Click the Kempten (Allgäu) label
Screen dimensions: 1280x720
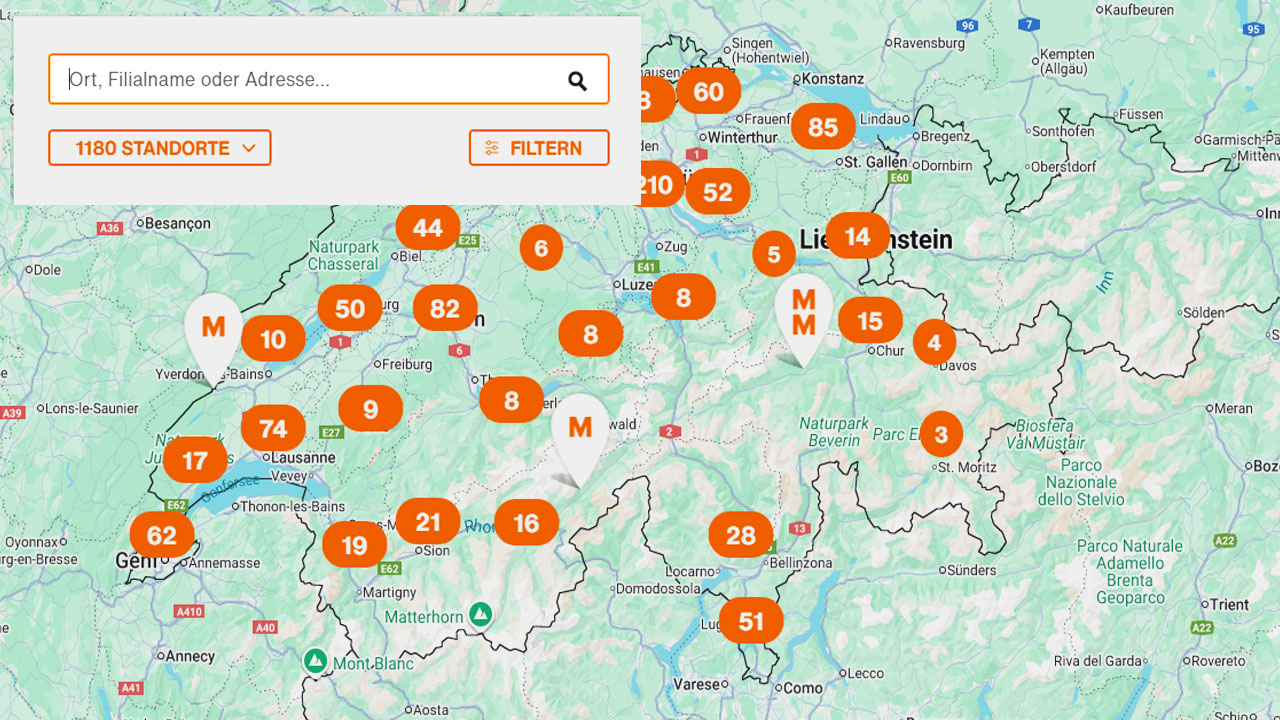pyautogui.click(x=1067, y=61)
